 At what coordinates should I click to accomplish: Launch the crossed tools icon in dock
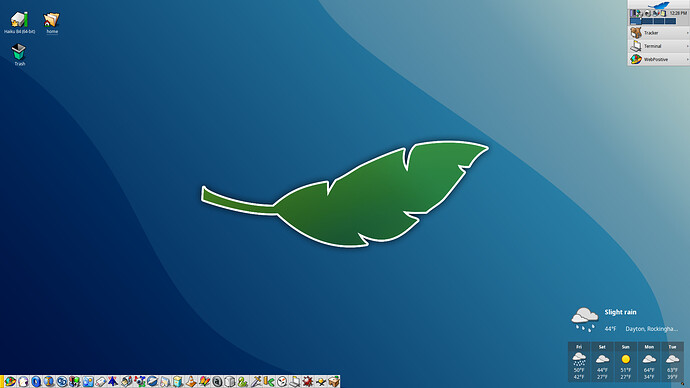pos(256,381)
